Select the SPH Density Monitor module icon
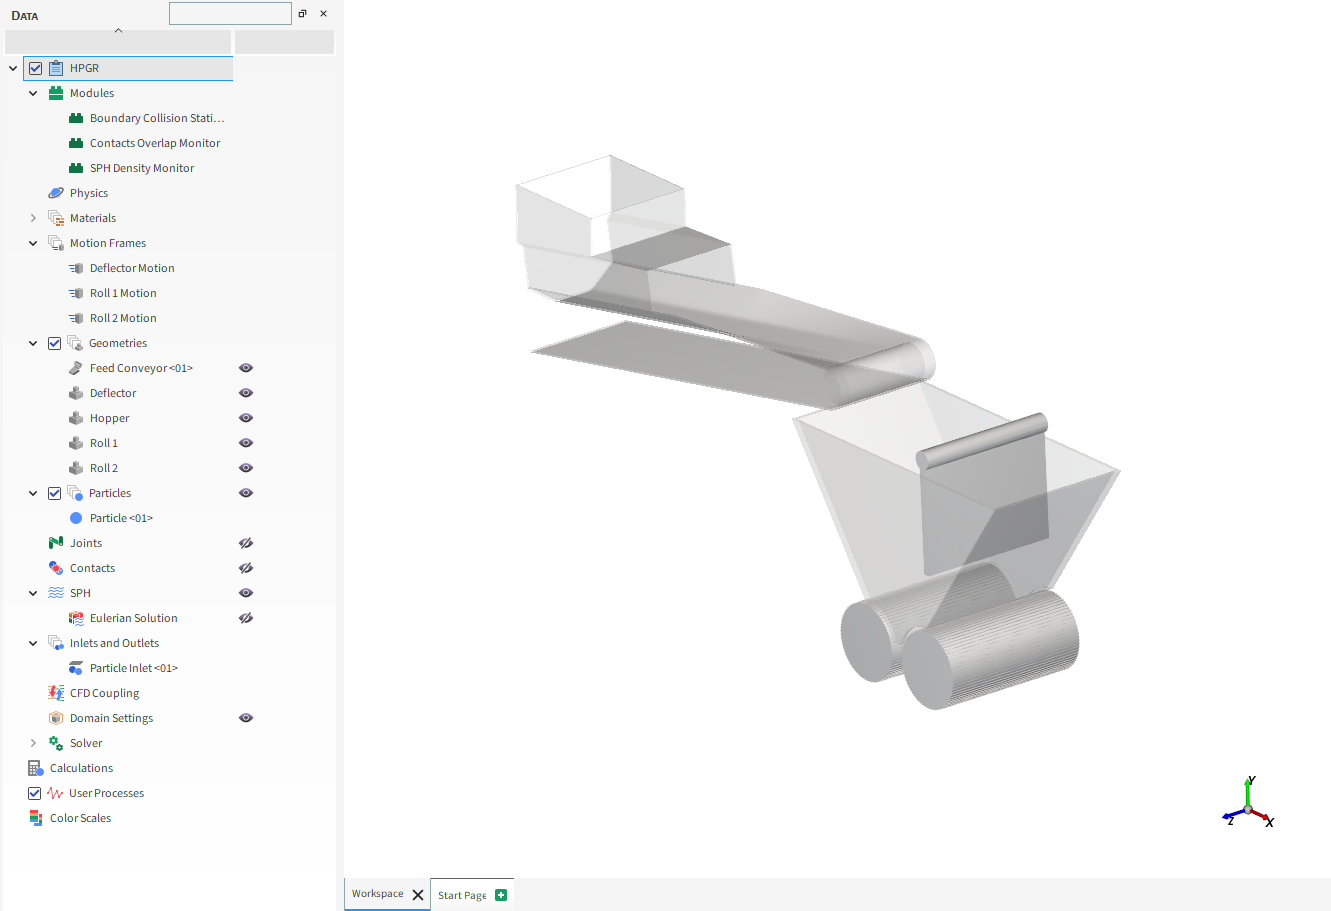Image resolution: width=1331 pixels, height=911 pixels. 76,168
